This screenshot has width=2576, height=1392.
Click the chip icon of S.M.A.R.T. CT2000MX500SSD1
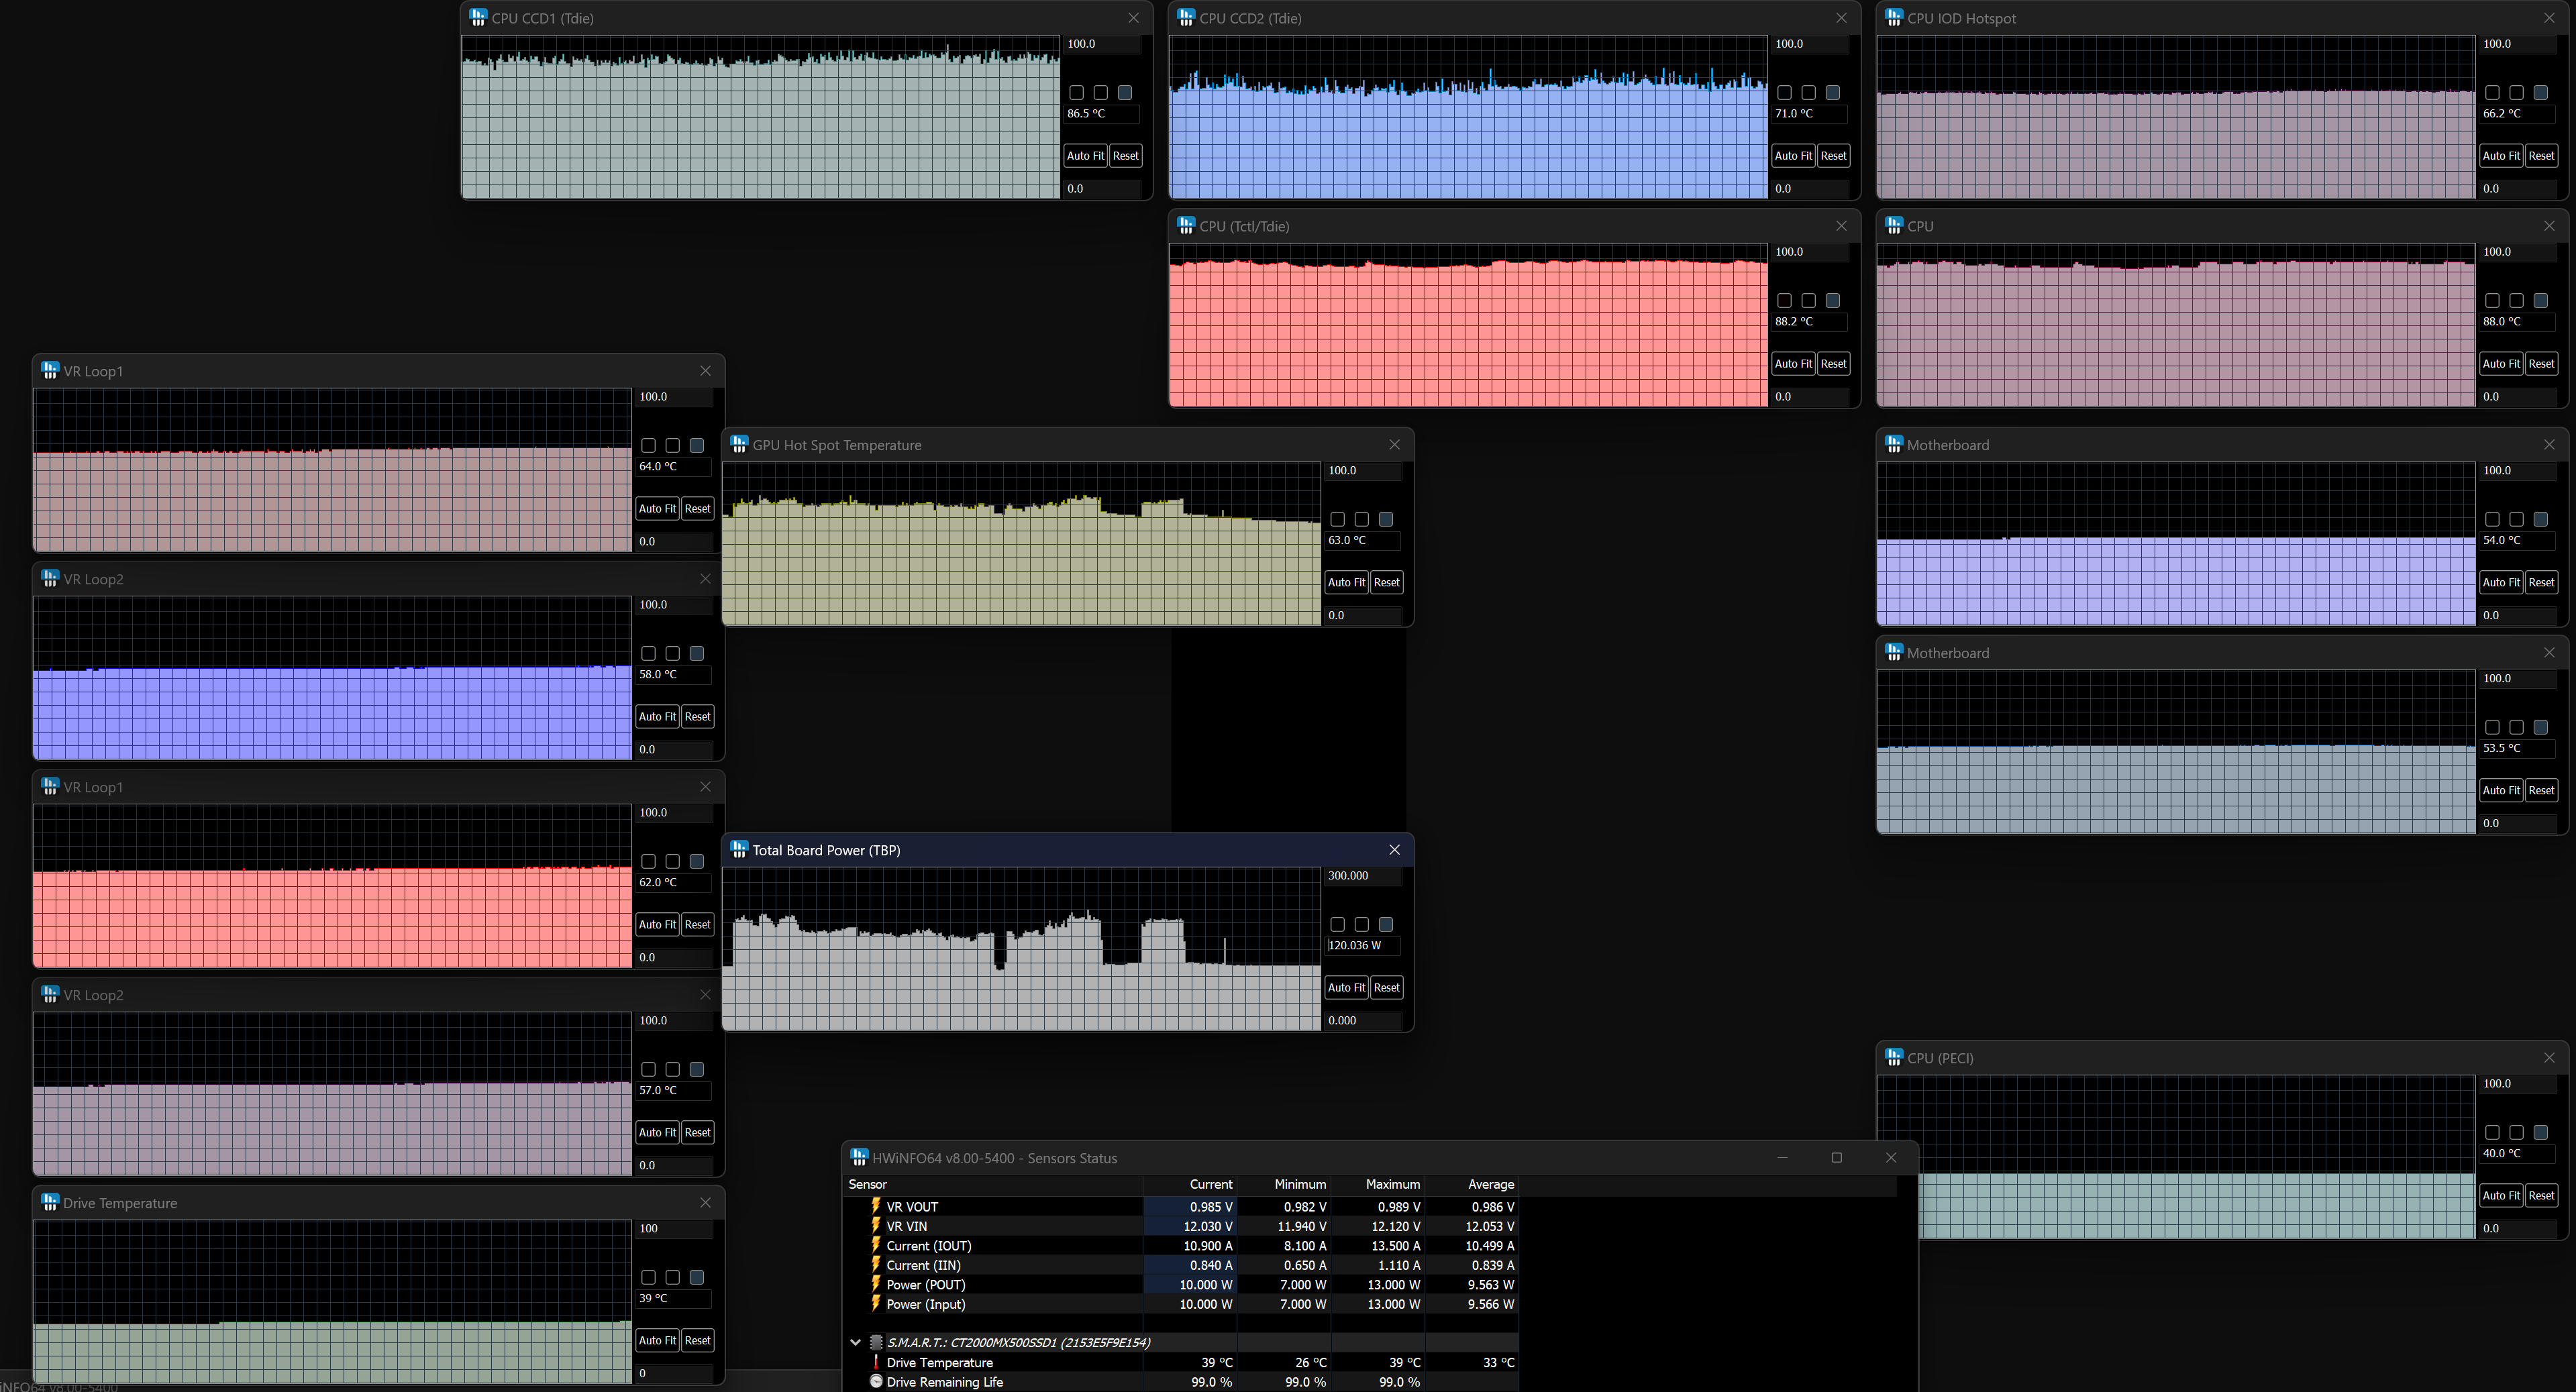[x=877, y=1342]
